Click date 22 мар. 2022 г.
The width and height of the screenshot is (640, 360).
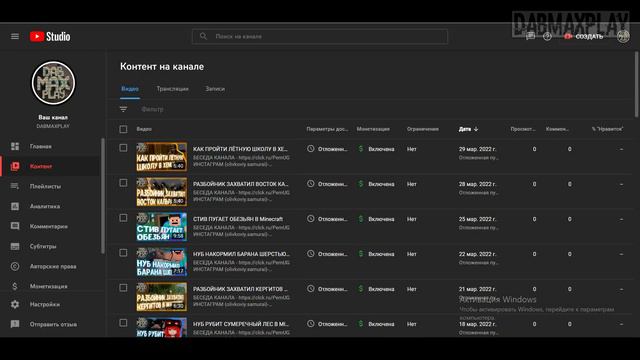click(477, 254)
